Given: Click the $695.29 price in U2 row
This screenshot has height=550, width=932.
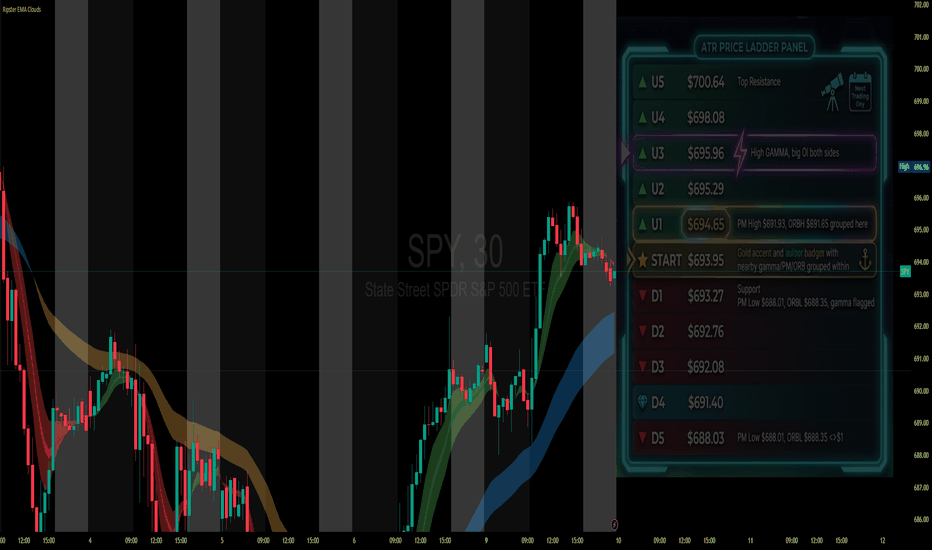Looking at the screenshot, I should 706,189.
